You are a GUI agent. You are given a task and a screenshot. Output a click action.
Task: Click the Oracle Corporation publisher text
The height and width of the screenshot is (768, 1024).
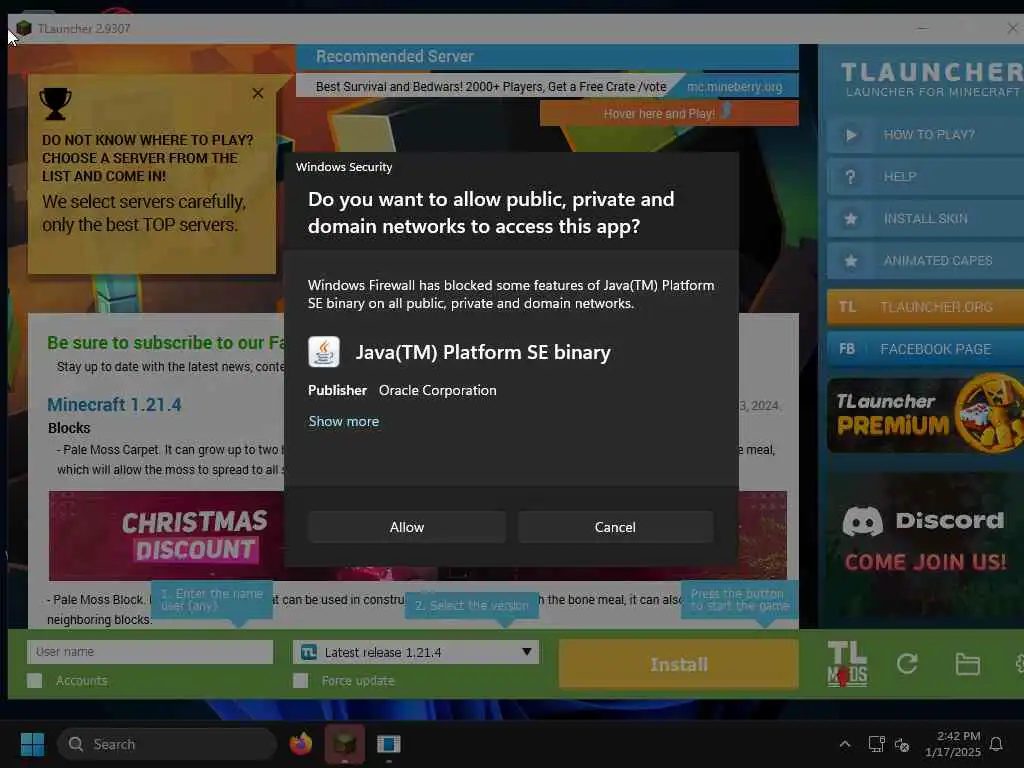click(438, 391)
